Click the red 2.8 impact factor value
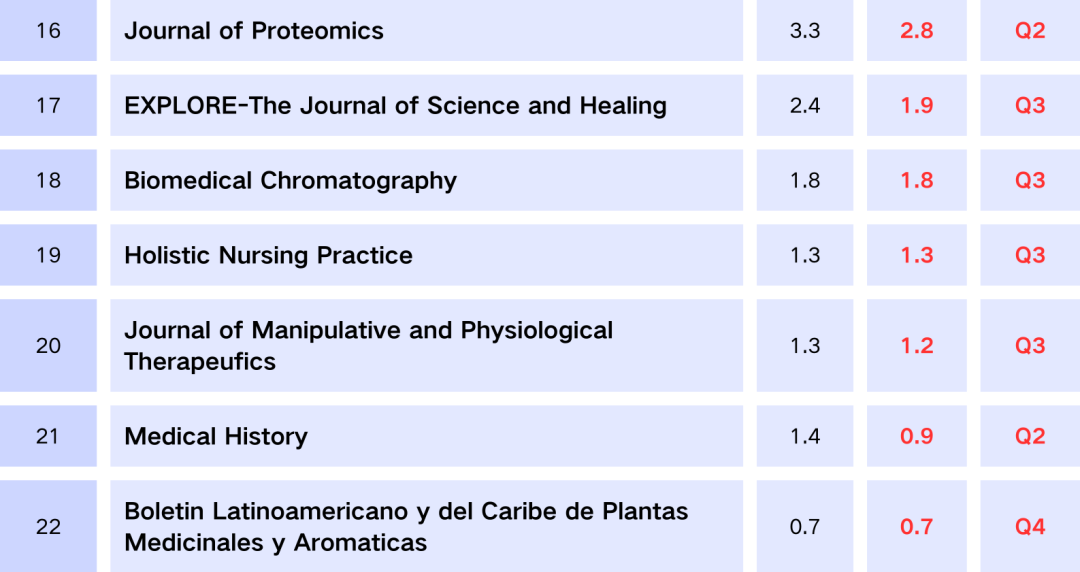Screen dimensions: 1080x572 click(916, 30)
